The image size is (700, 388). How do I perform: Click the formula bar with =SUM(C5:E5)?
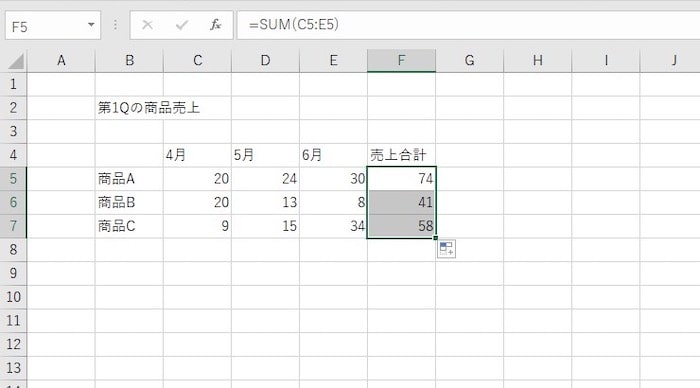click(468, 25)
